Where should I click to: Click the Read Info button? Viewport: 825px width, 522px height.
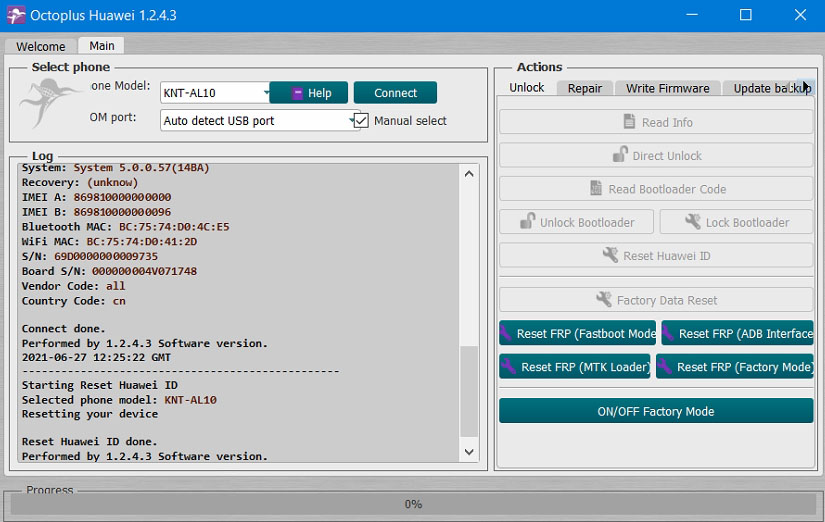point(656,122)
